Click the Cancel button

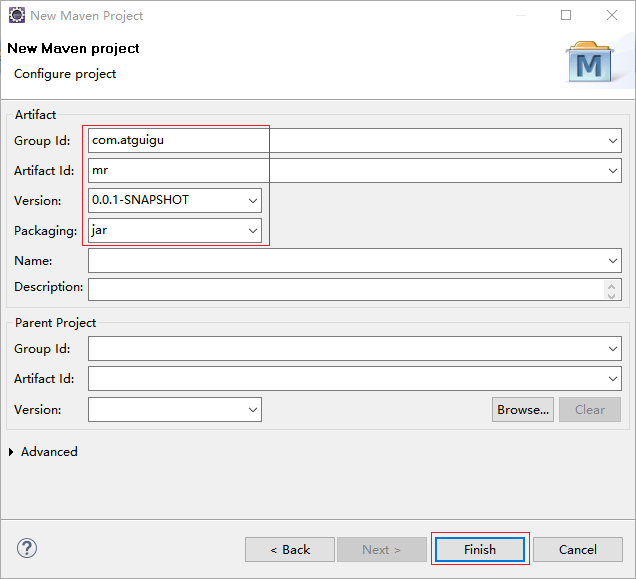tap(578, 549)
